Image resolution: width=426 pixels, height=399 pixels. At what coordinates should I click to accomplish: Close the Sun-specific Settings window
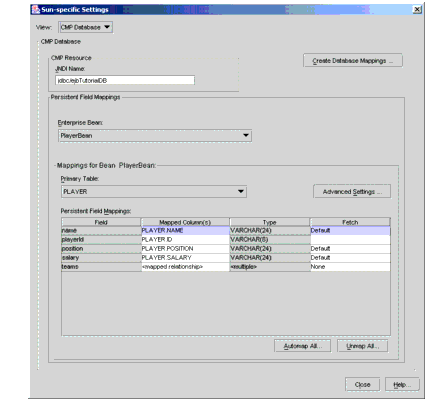pyautogui.click(x=417, y=9)
